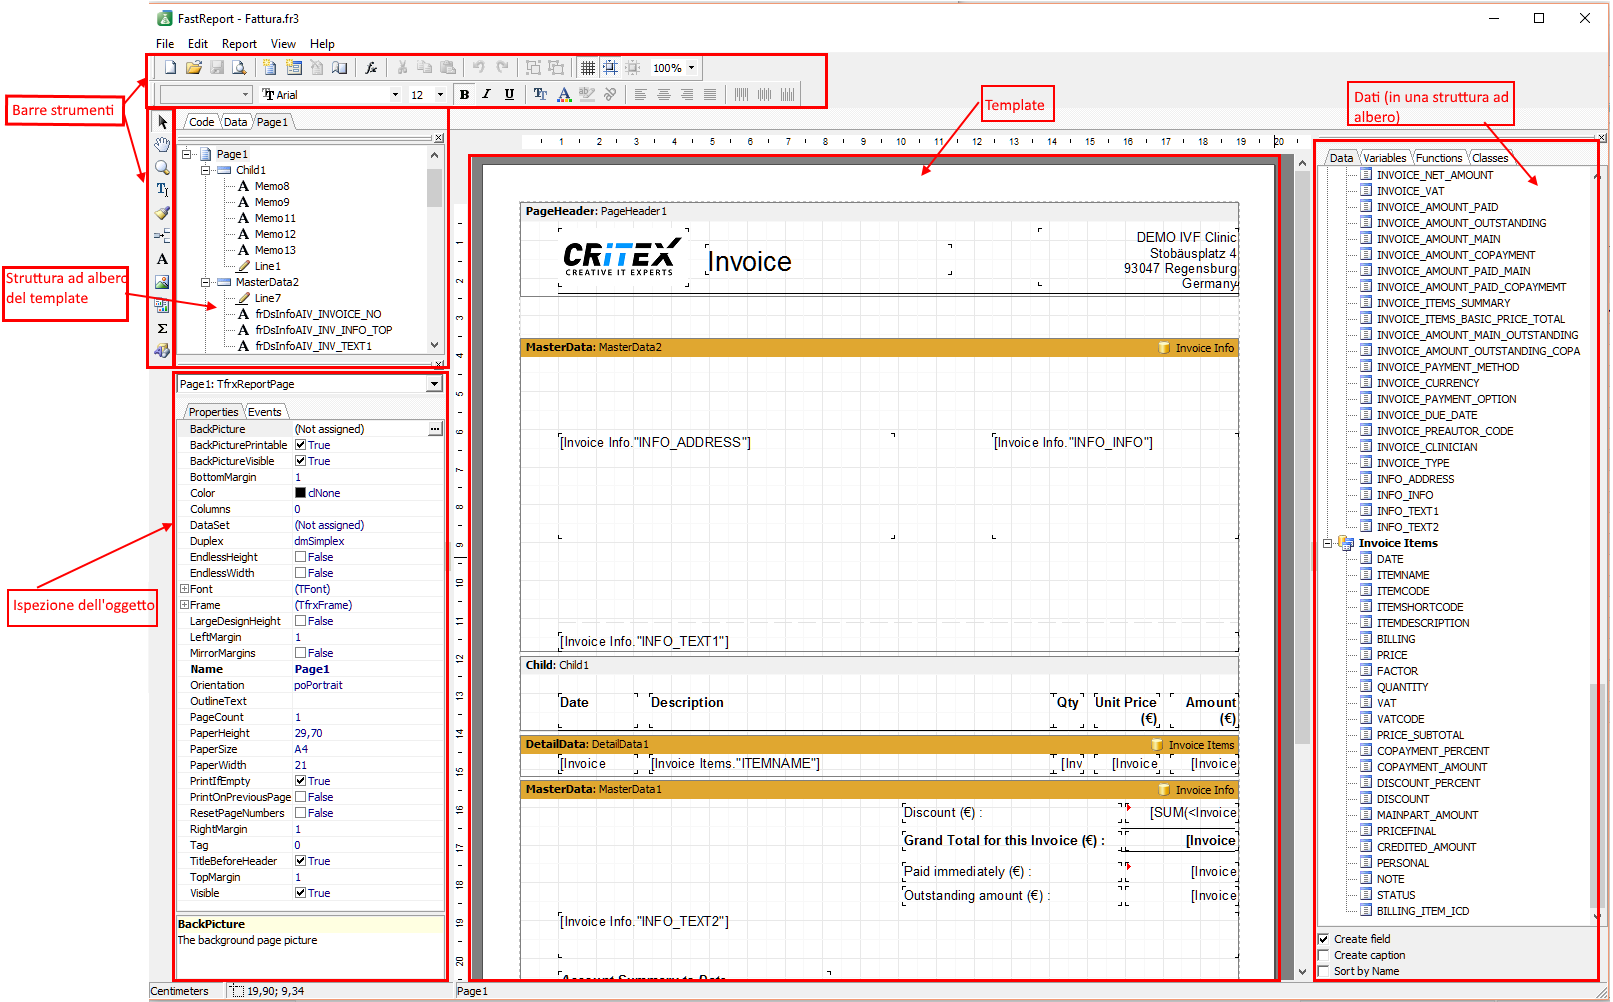Expand the Font property group

pos(184,589)
